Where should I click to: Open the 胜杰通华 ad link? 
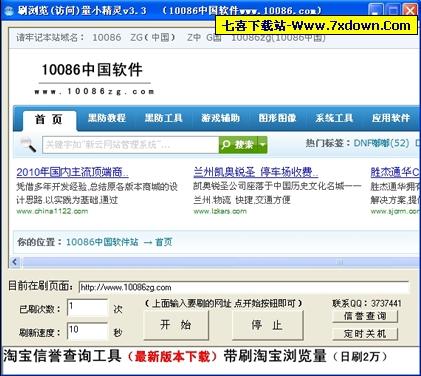click(x=395, y=172)
